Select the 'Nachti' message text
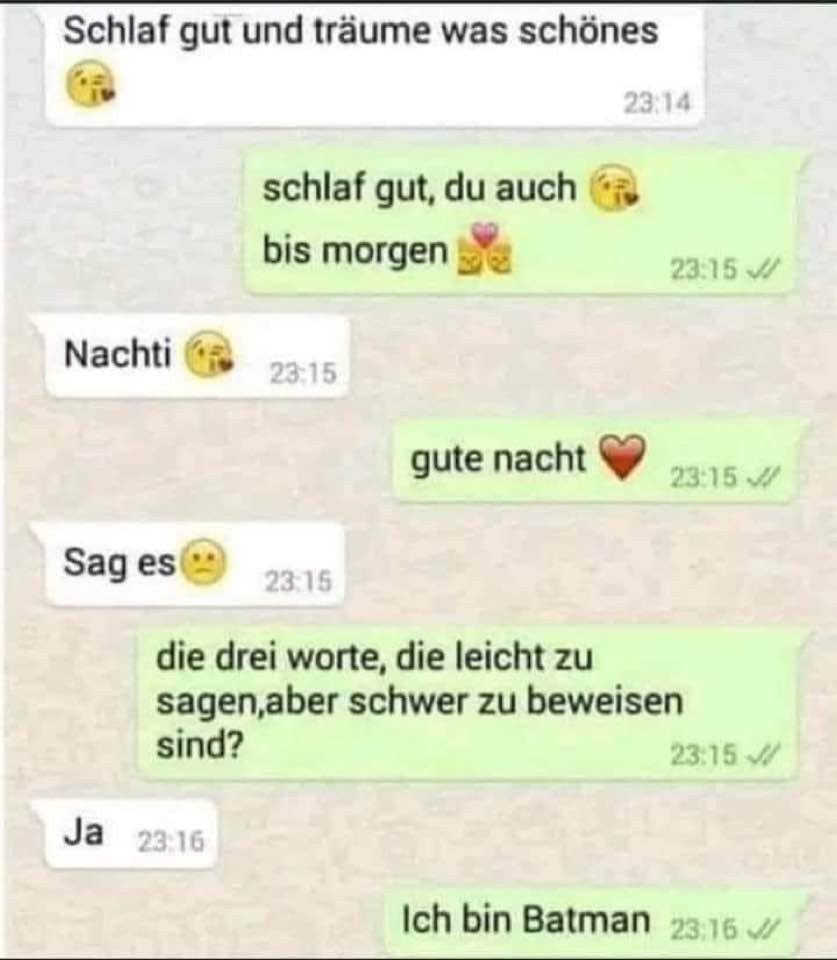The width and height of the screenshot is (837, 960). pyautogui.click(x=117, y=354)
